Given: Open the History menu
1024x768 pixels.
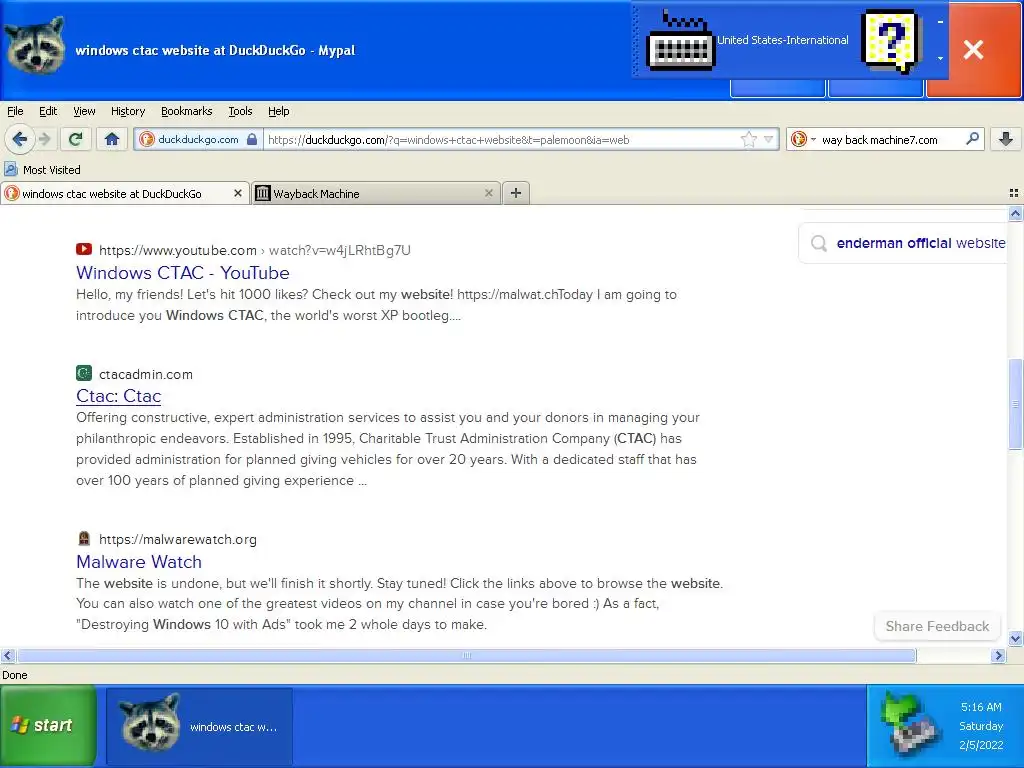Looking at the screenshot, I should (x=128, y=111).
